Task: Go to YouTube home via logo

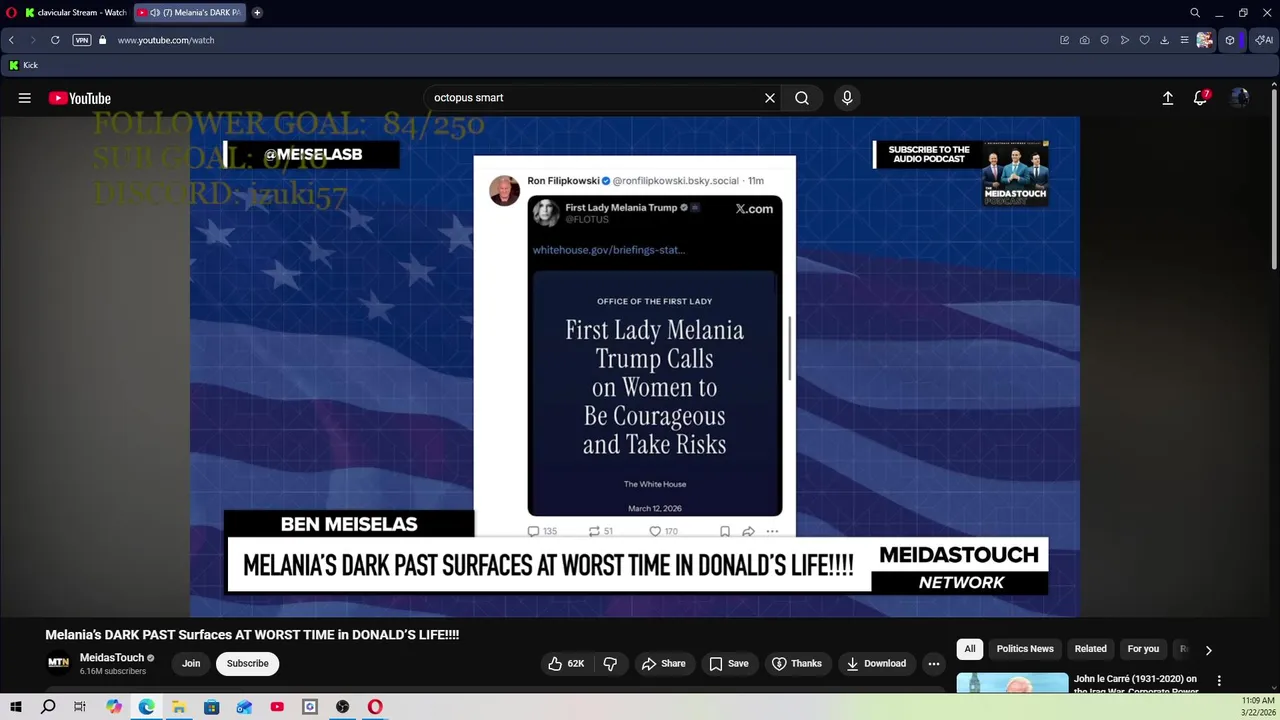Action: (x=79, y=98)
